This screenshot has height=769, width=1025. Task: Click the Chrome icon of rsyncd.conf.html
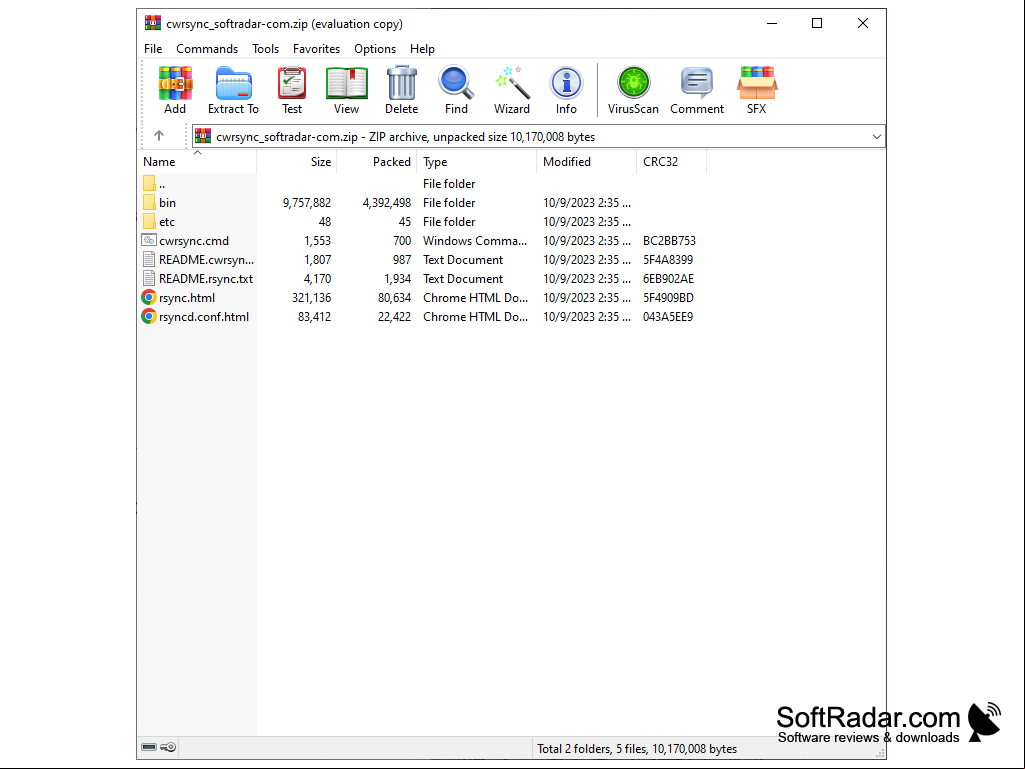(x=149, y=316)
